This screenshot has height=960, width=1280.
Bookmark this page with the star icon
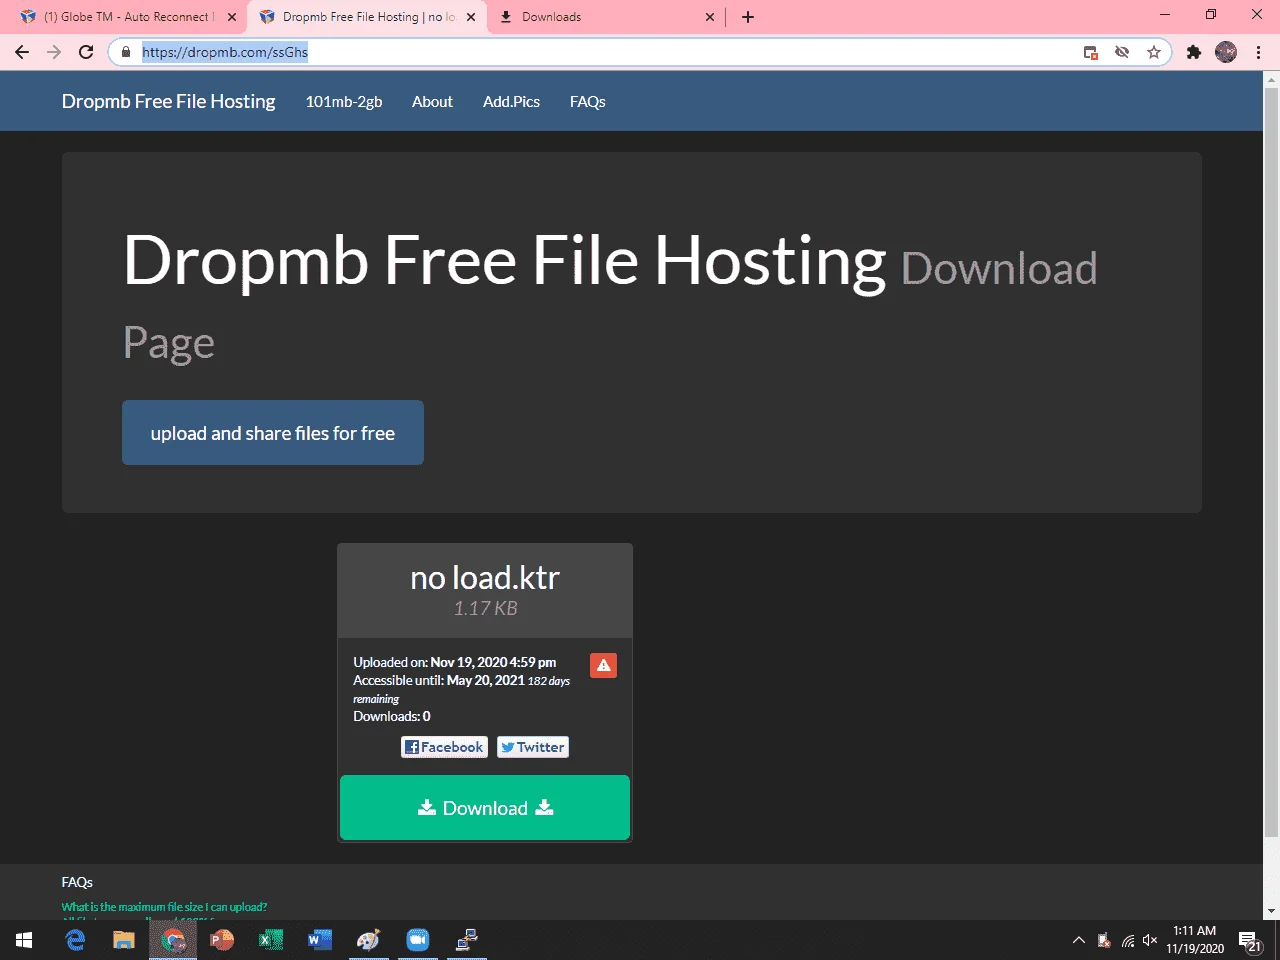coord(1154,52)
